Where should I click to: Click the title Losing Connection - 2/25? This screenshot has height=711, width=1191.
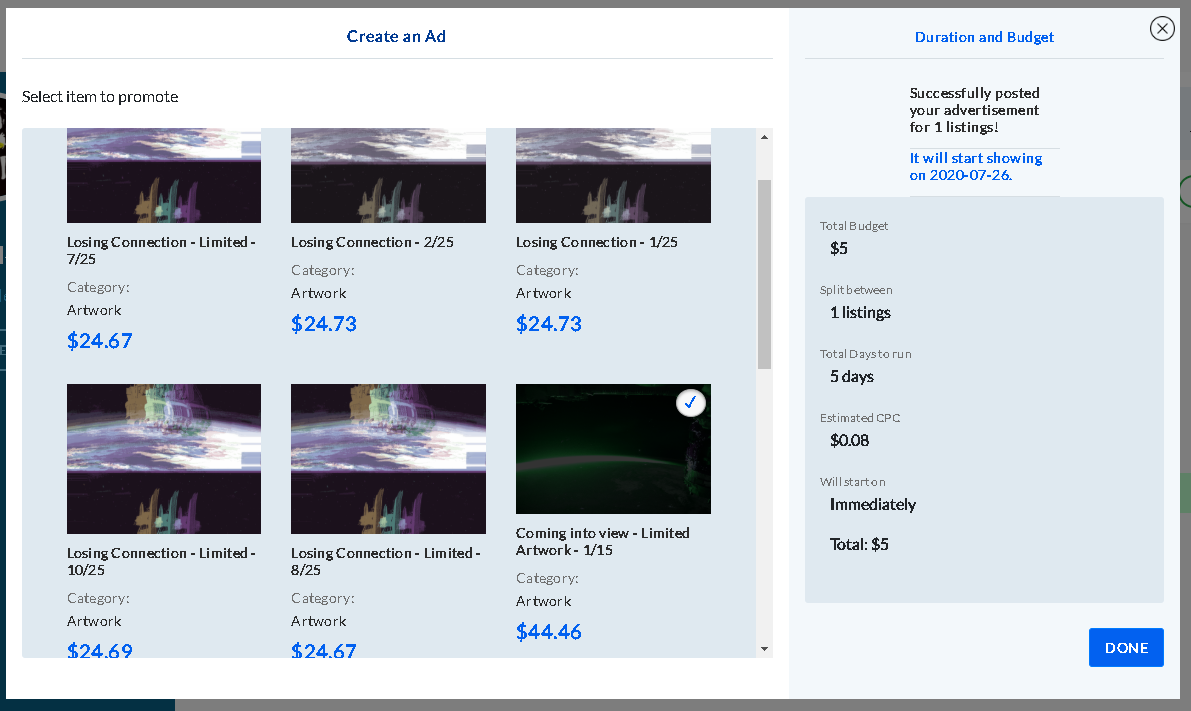pos(372,242)
